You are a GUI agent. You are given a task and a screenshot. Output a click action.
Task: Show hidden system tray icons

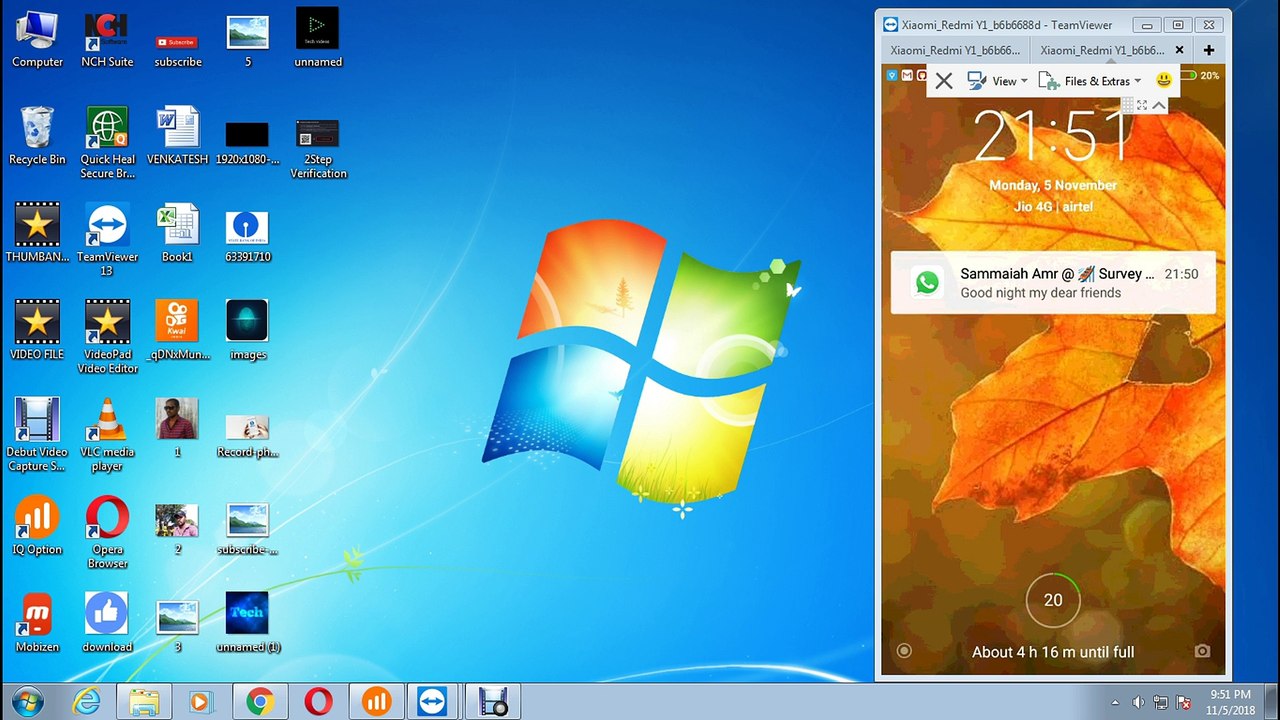tap(1115, 702)
